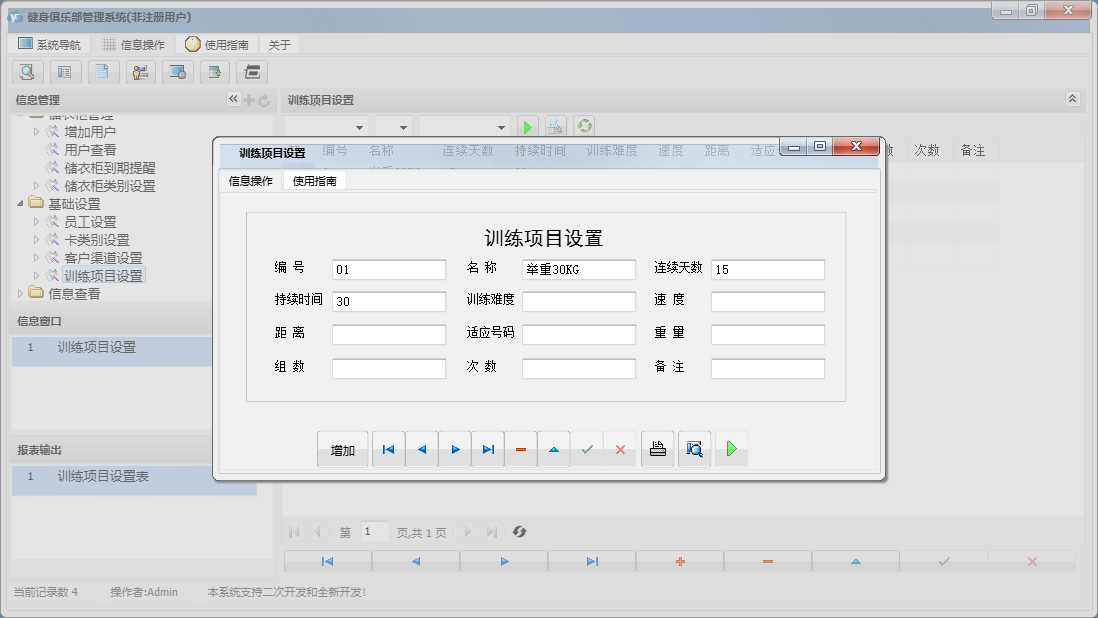Click the report view icon in main toolbar
Image resolution: width=1098 pixels, height=618 pixels.
click(x=65, y=72)
